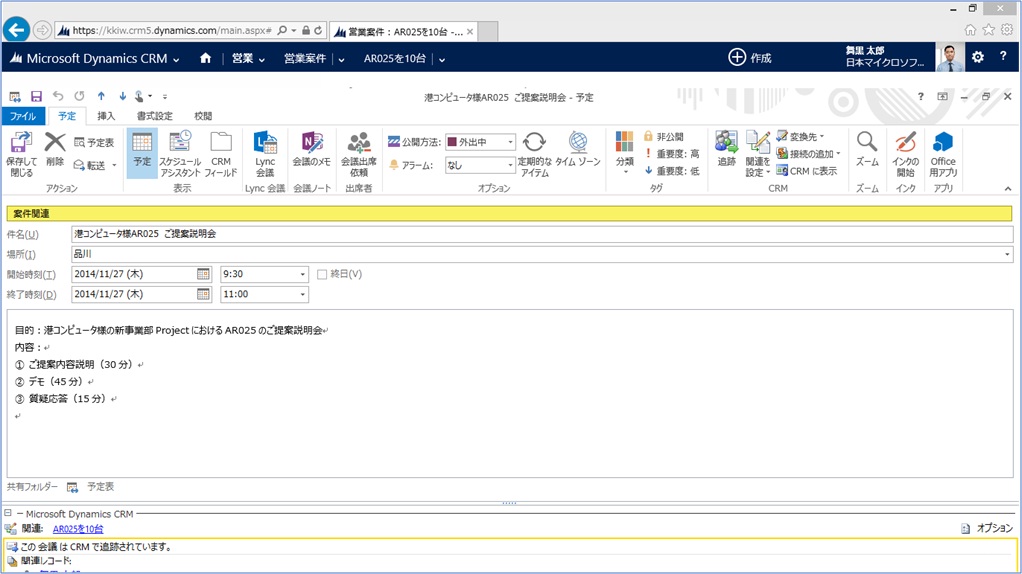Open the Recurrence (定期的なアイテム) settings
Viewport: 1022px width, 574px height.
(x=534, y=154)
